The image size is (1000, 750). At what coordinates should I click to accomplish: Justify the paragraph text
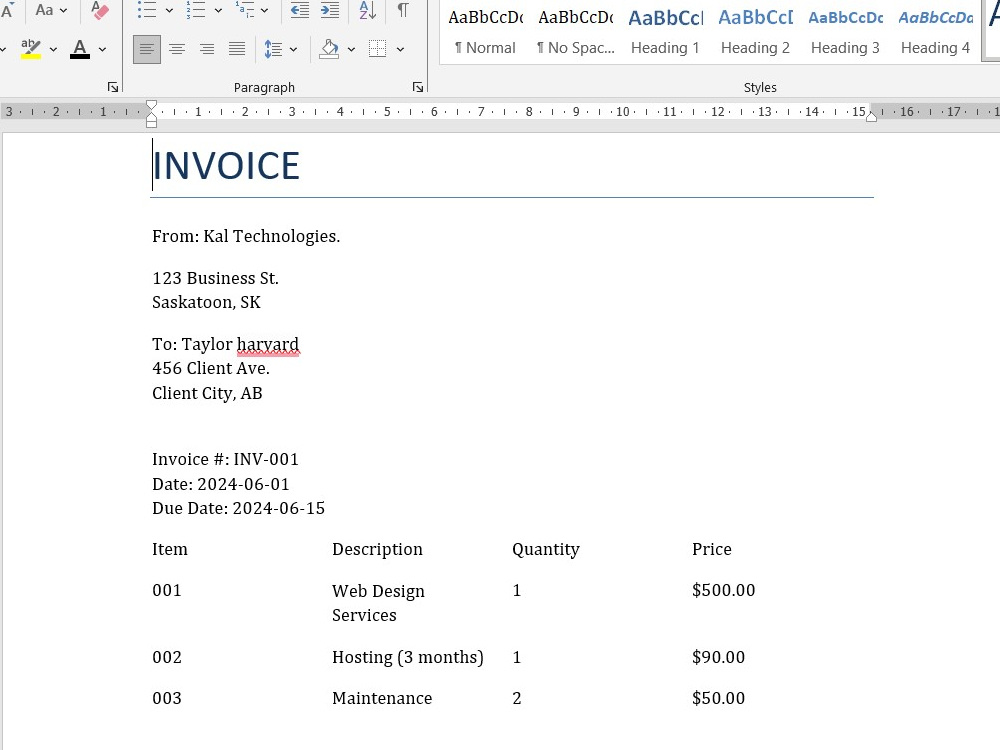[237, 49]
